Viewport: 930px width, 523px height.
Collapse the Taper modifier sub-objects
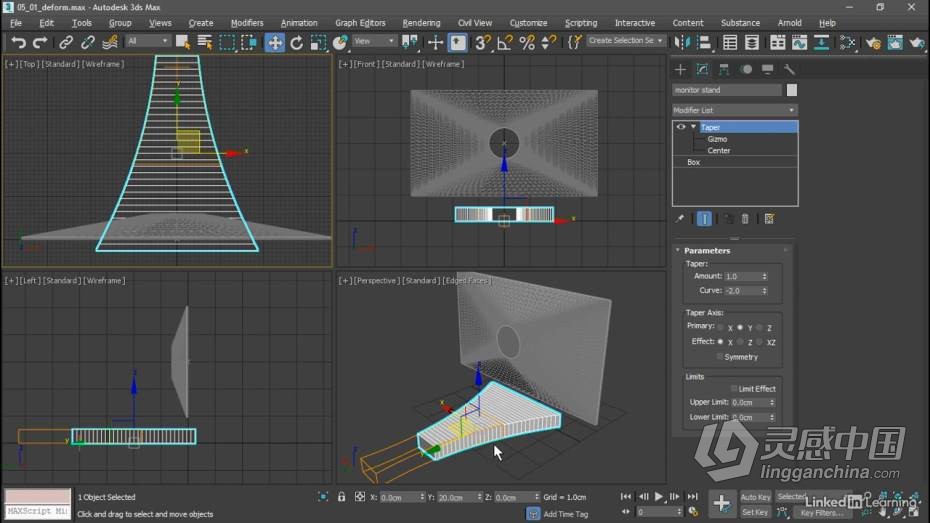(693, 127)
